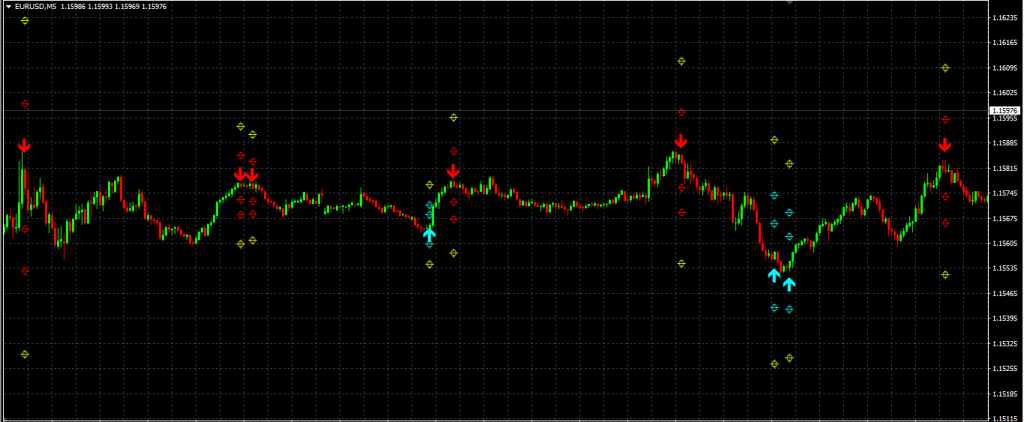Select the lowest yellow diamond on the far left

pyautogui.click(x=25, y=354)
